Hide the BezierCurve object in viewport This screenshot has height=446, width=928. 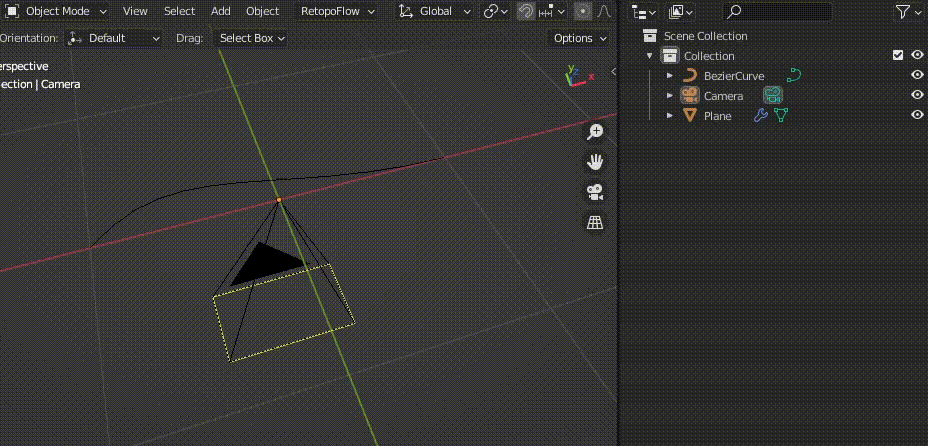tap(916, 75)
